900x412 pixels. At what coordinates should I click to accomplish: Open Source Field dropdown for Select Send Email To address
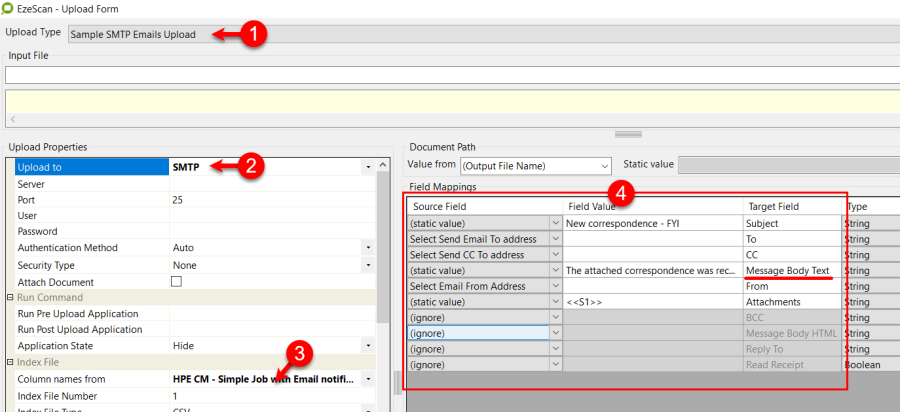(x=556, y=240)
